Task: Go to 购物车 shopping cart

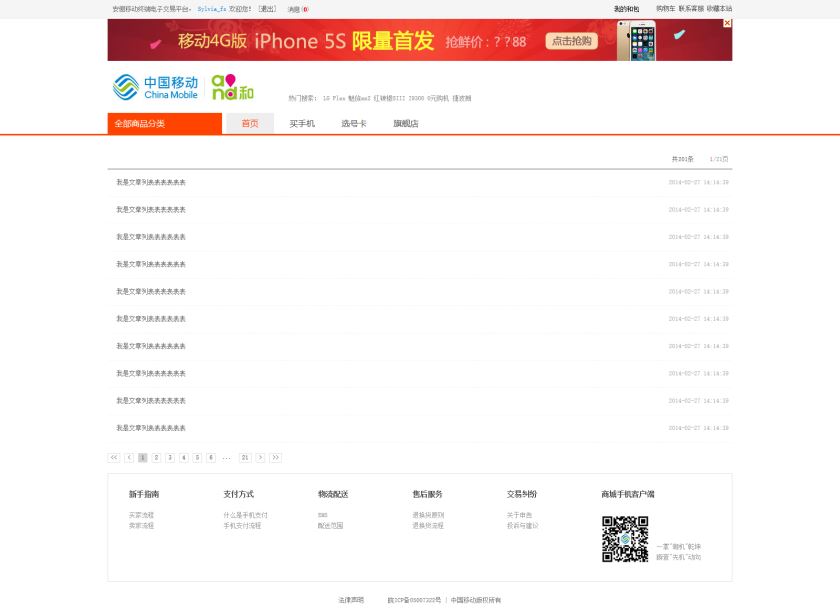Action: pos(665,9)
